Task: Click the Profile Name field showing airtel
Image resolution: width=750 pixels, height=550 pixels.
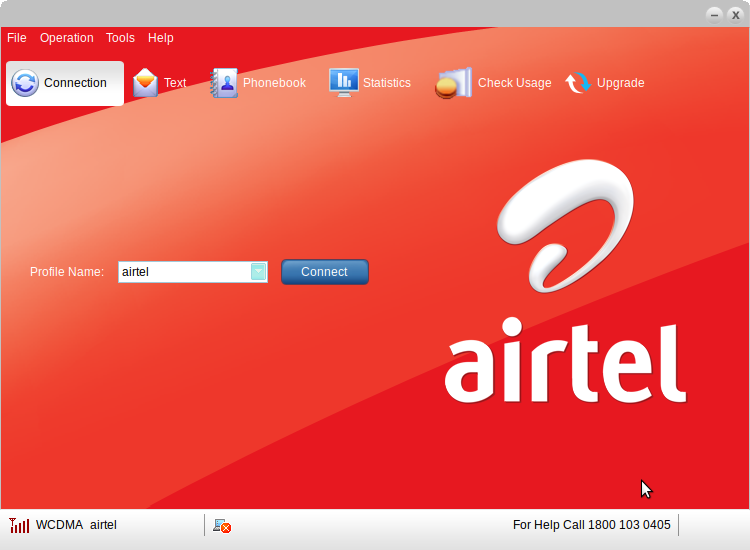Action: pos(193,272)
